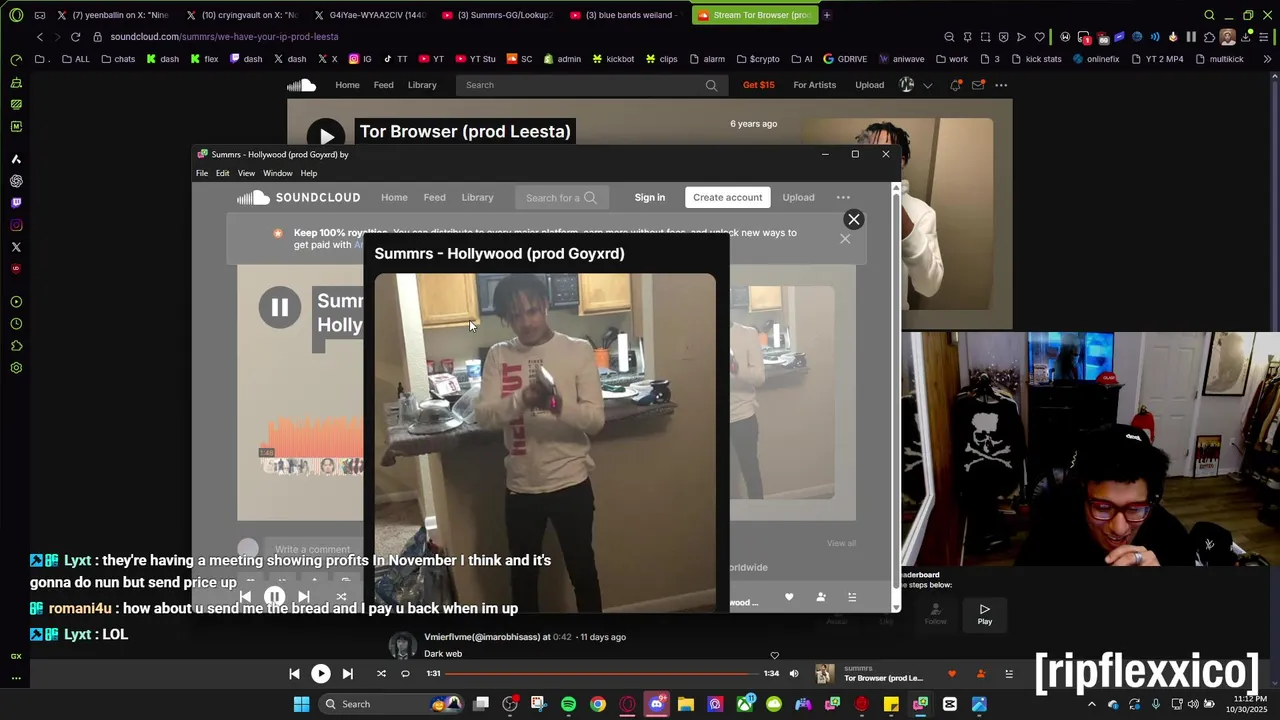
Task: Open the GDRIVE bookmark
Action: pos(845,59)
